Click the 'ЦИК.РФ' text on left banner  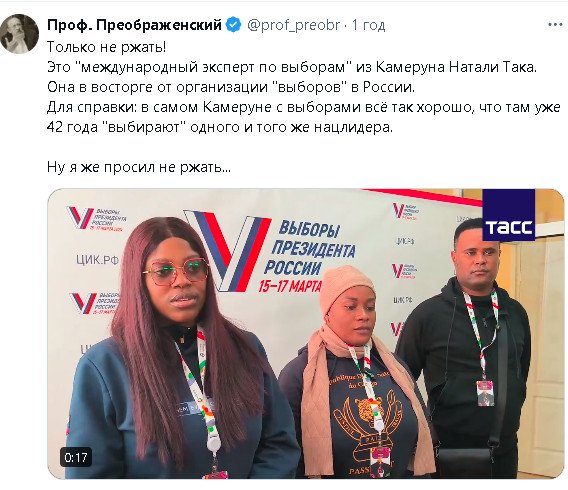[x=97, y=260]
